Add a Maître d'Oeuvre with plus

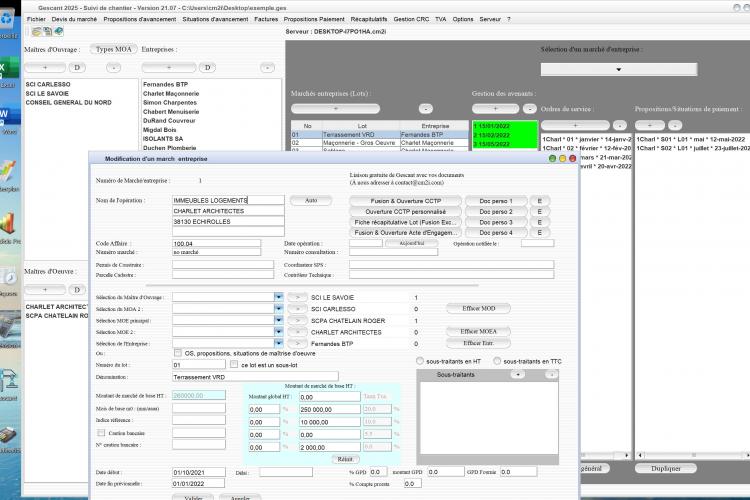pyautogui.click(x=45, y=289)
